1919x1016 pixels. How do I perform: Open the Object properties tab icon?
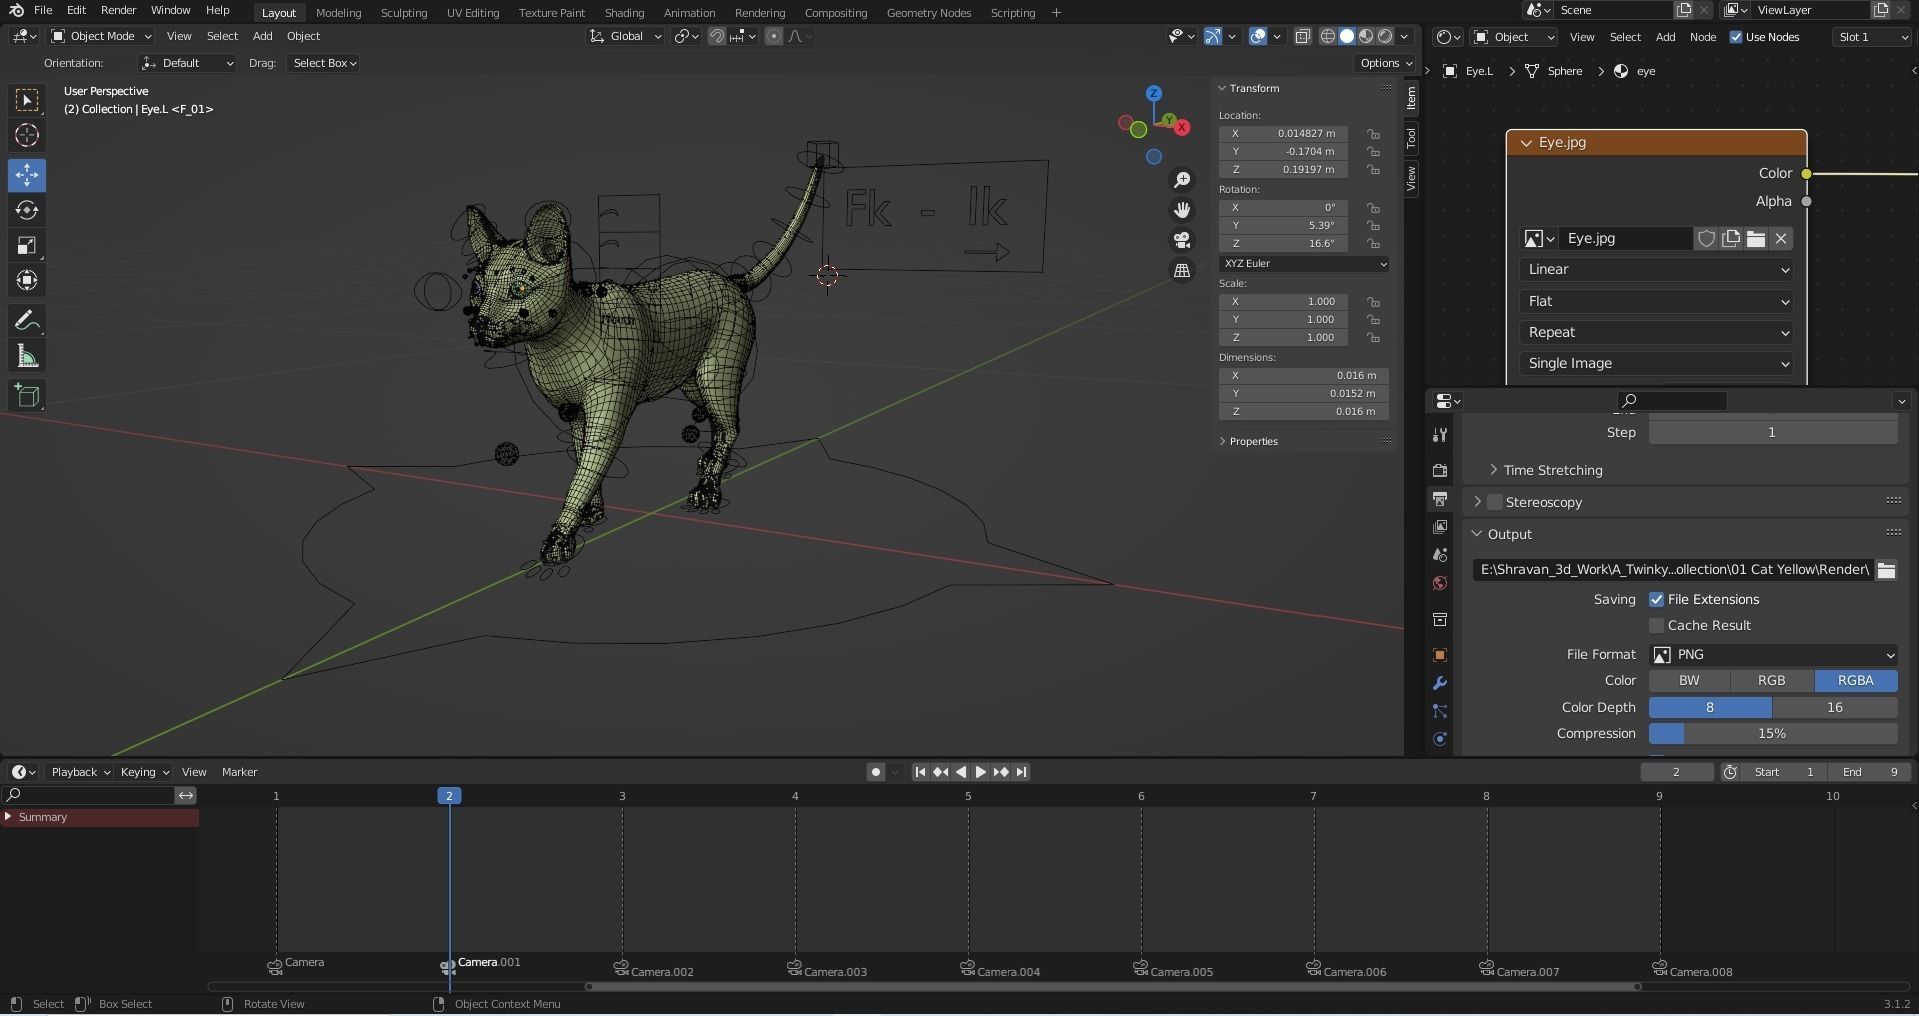[1440, 655]
